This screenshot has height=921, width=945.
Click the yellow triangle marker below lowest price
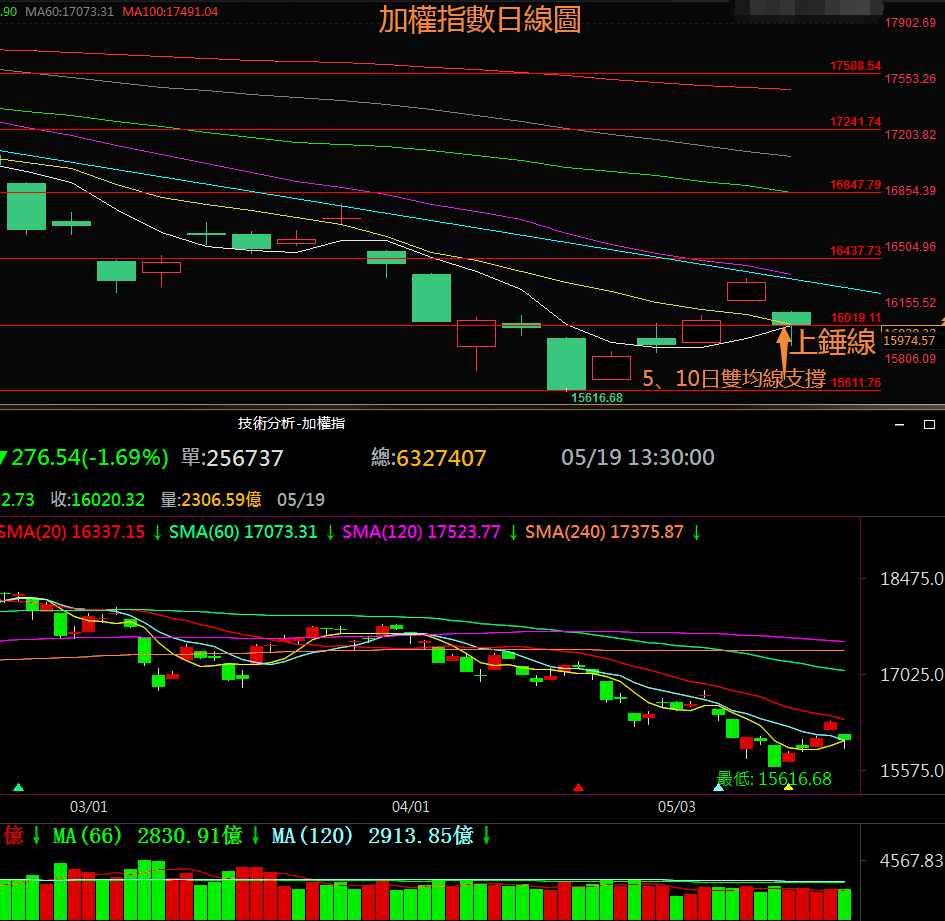(x=788, y=788)
